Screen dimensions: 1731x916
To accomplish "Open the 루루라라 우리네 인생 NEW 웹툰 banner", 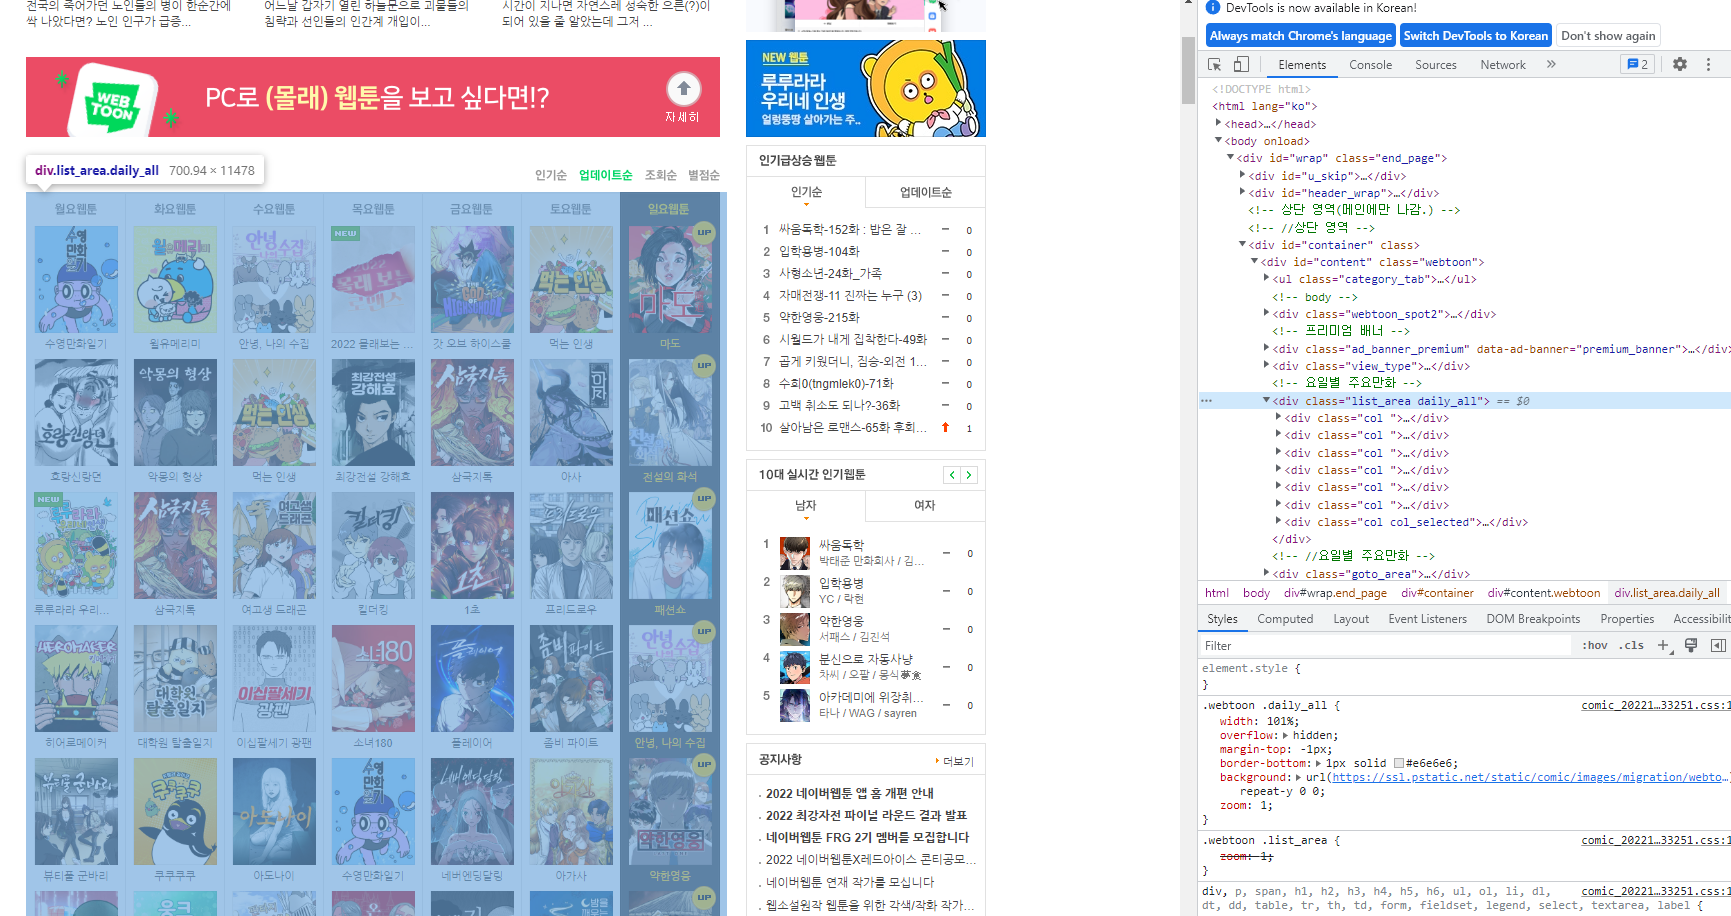I will [866, 88].
